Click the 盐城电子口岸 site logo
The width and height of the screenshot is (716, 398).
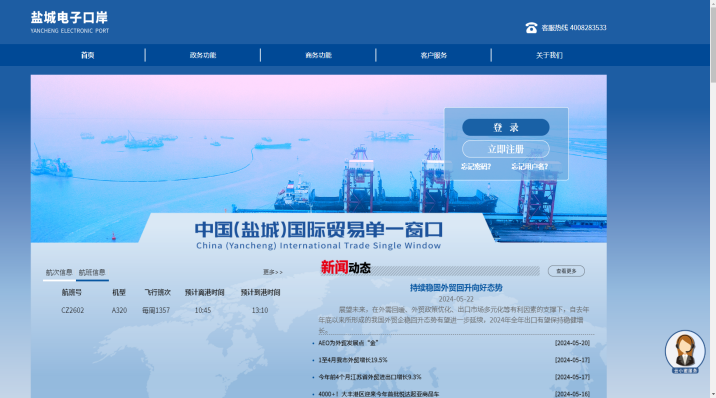(70, 22)
